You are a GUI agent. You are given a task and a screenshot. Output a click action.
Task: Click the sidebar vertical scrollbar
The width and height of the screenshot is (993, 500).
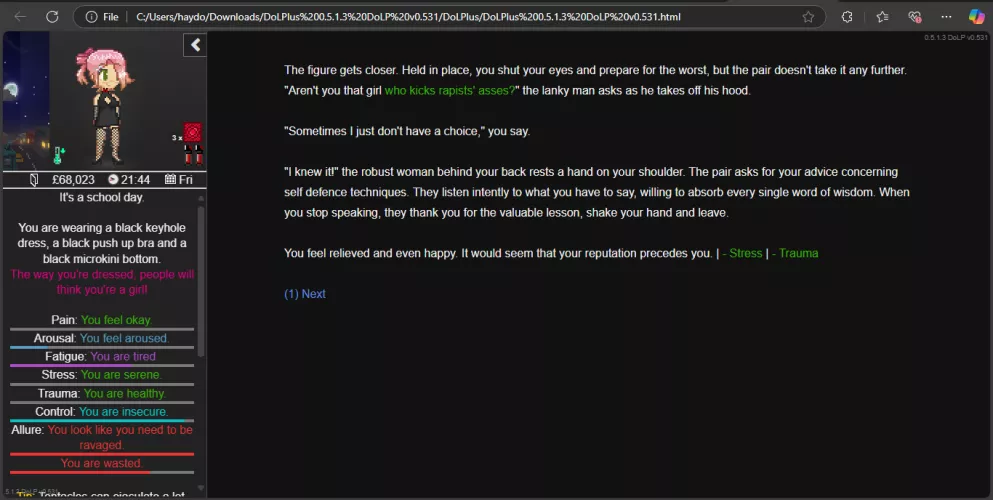201,280
